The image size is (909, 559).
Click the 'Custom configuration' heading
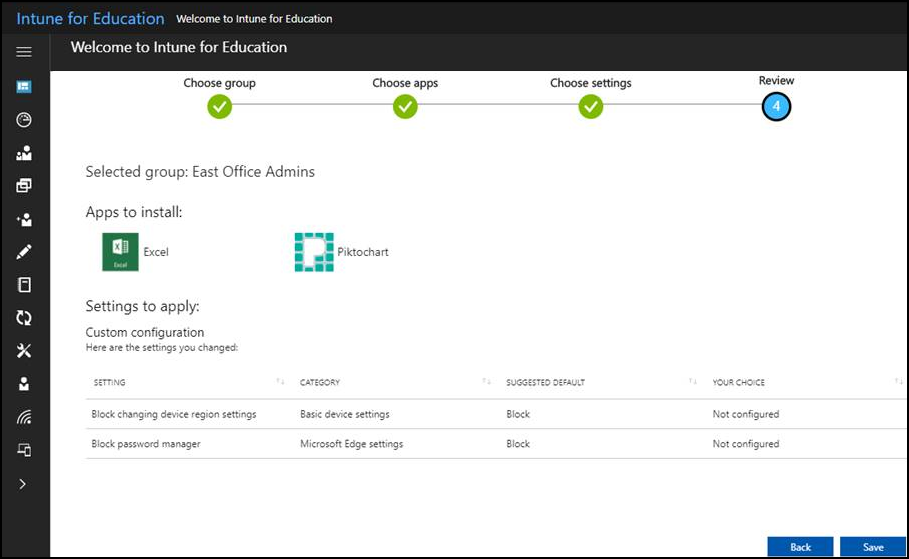click(145, 332)
